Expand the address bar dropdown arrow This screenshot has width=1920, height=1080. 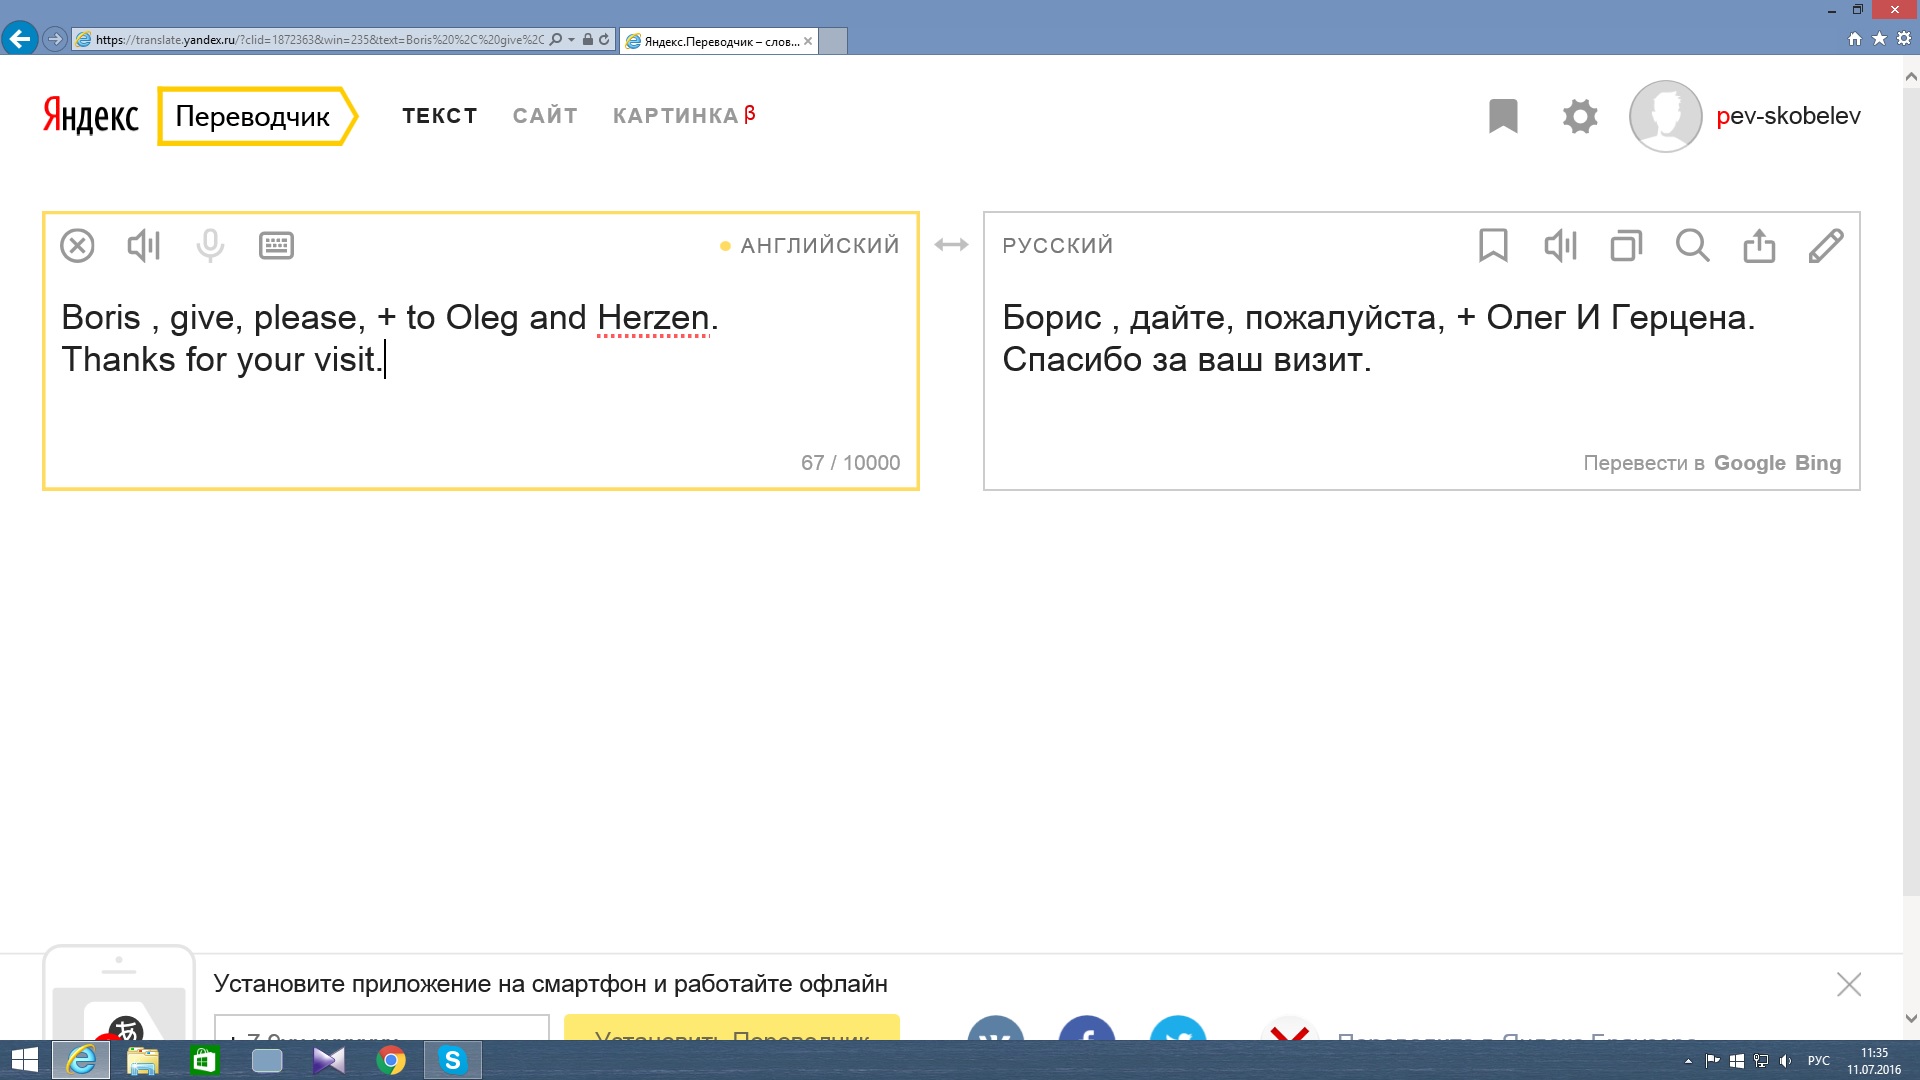[x=571, y=40]
